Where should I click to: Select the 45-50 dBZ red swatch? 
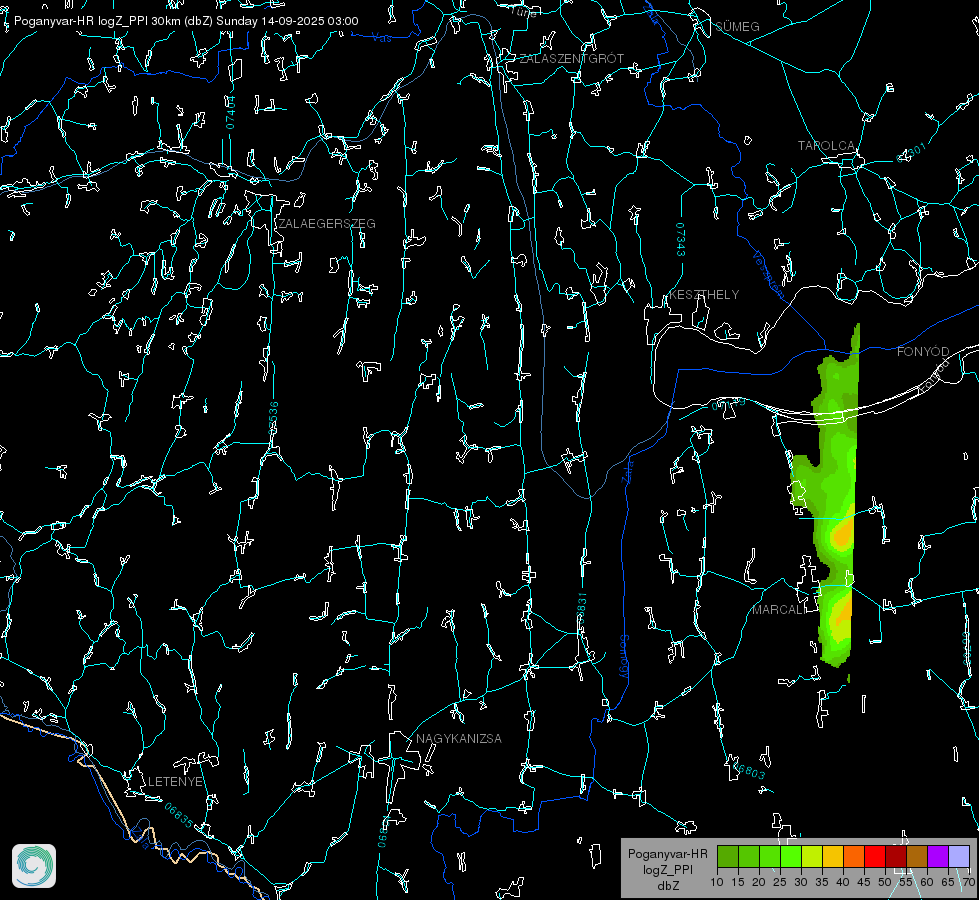[x=875, y=856]
